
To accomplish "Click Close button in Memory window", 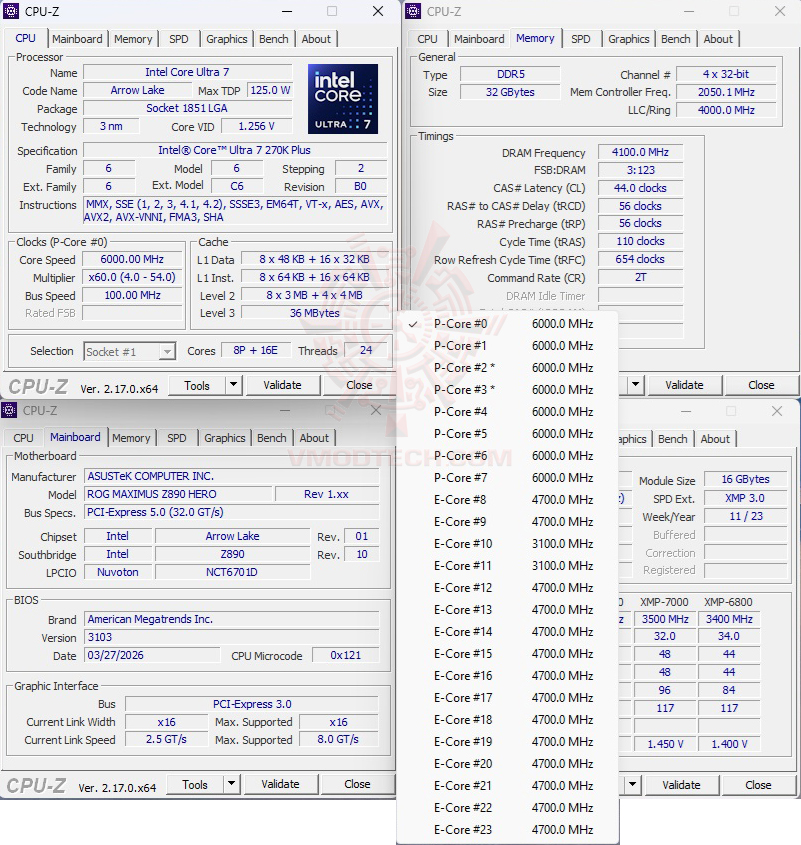I will coord(761,385).
